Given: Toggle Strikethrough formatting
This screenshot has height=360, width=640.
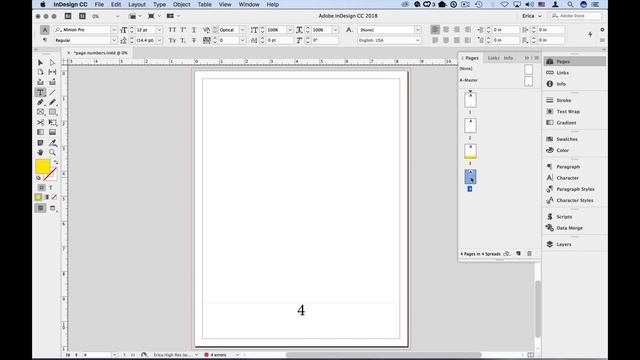Looking at the screenshot, I should [x=194, y=40].
